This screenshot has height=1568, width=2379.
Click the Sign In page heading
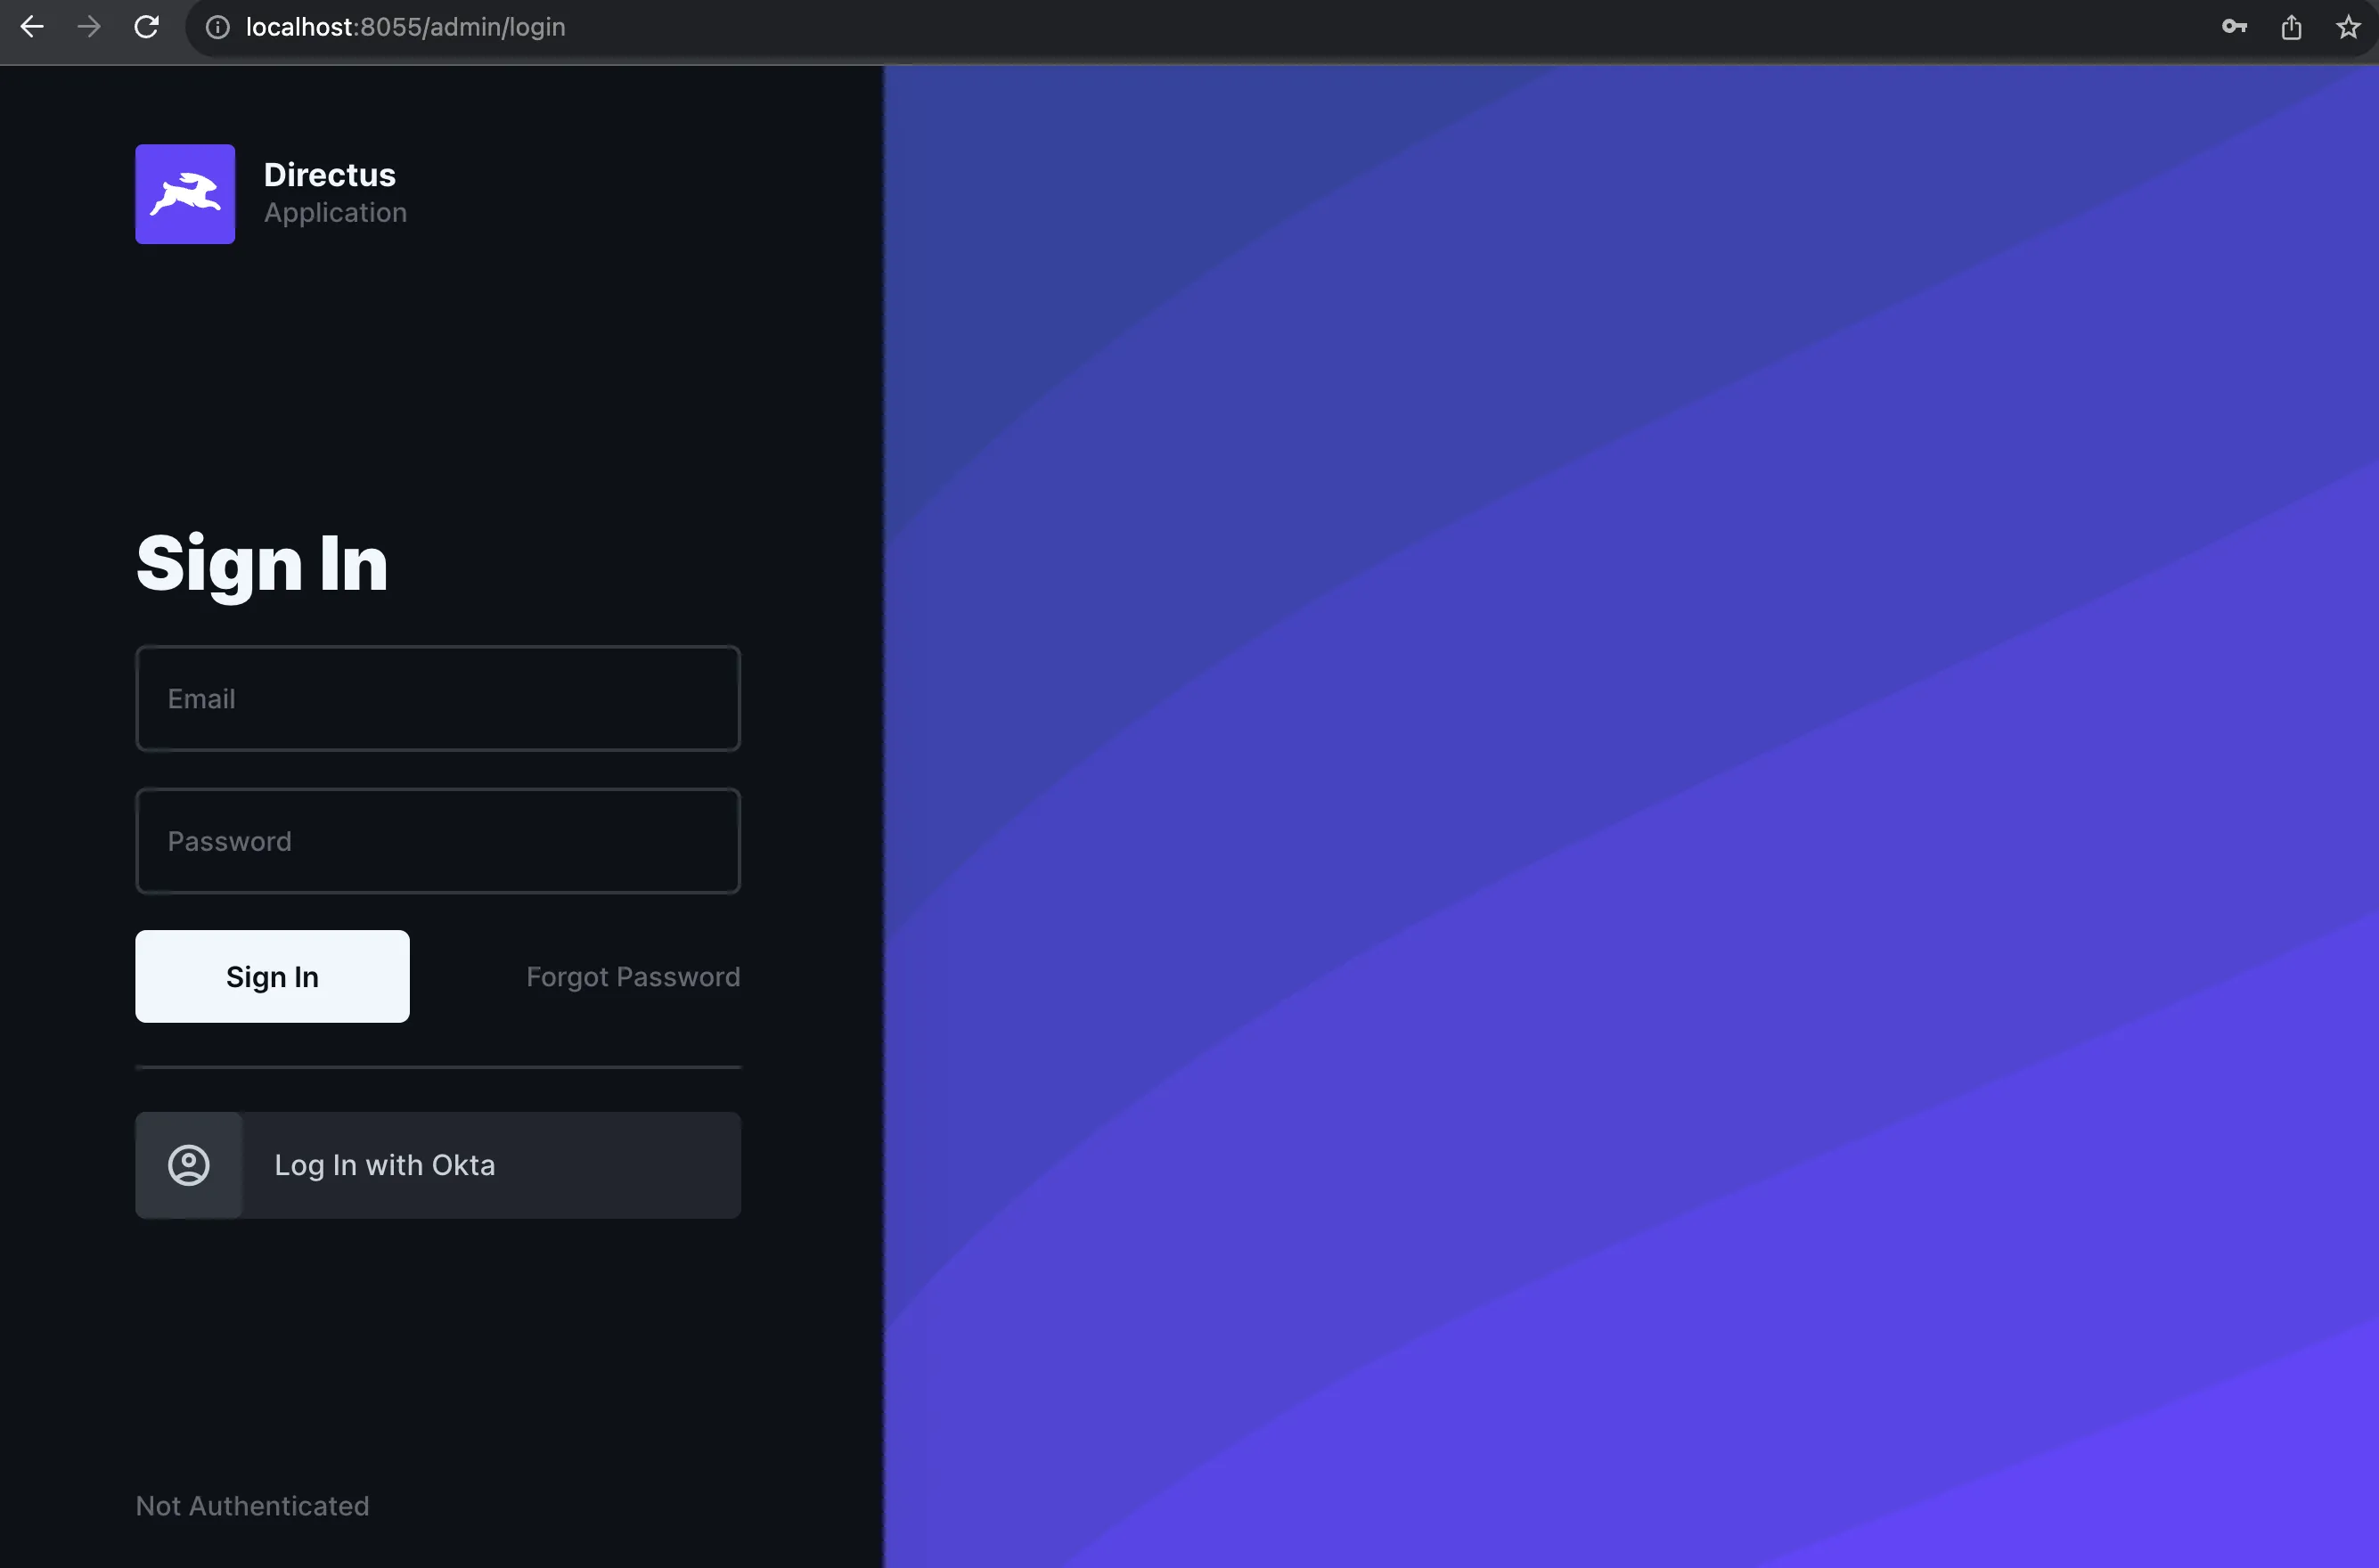(261, 563)
